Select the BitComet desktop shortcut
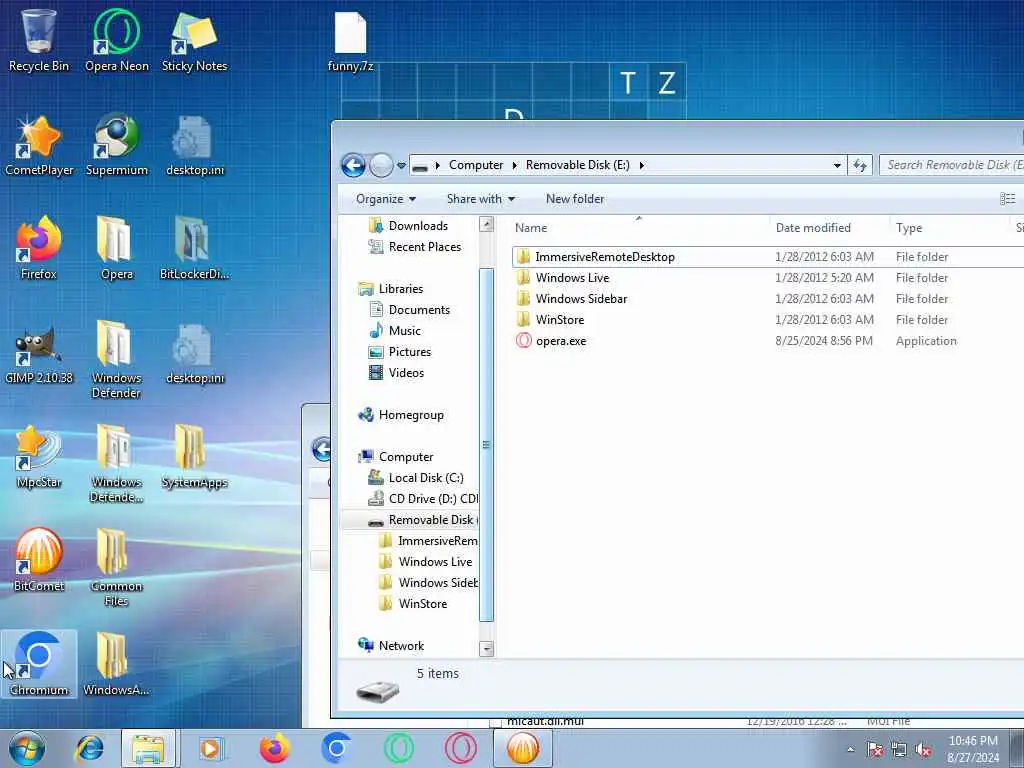Viewport: 1024px width, 768px height. click(39, 560)
